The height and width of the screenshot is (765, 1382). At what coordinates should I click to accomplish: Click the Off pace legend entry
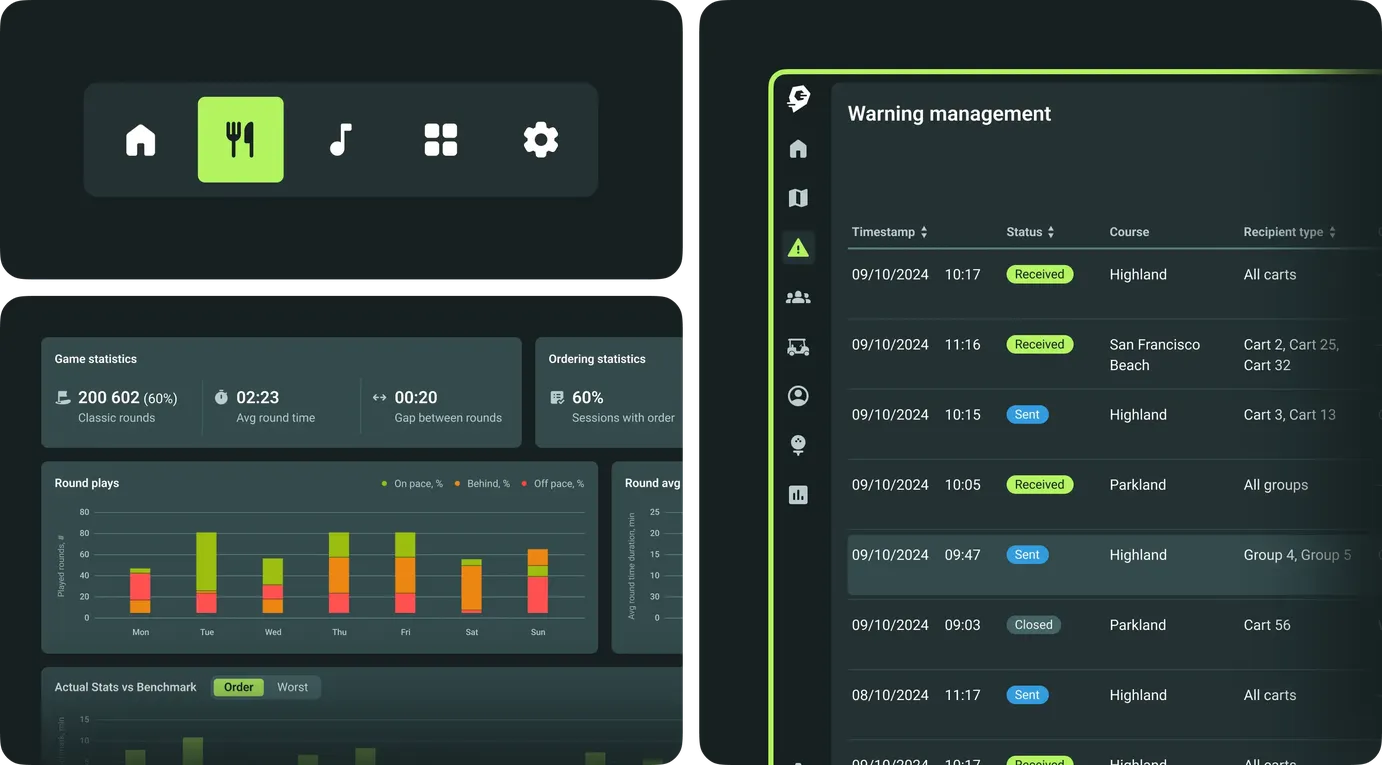click(x=553, y=484)
